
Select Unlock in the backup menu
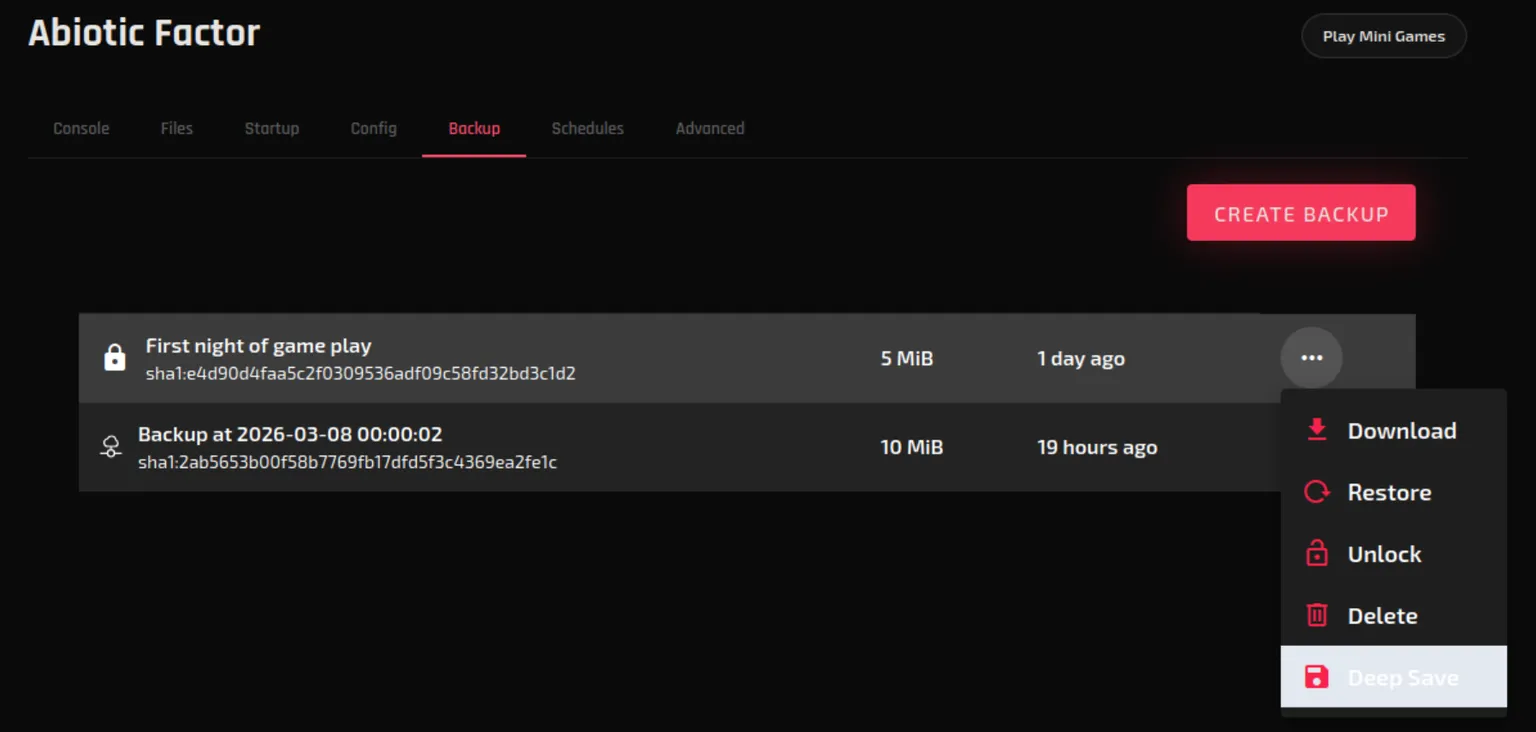1394,554
